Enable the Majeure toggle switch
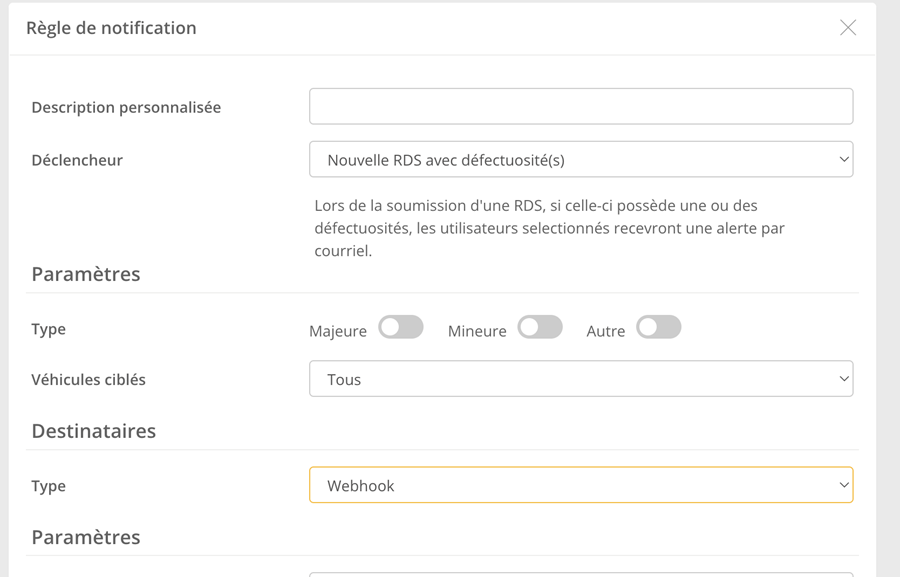This screenshot has height=577, width=900. (401, 328)
